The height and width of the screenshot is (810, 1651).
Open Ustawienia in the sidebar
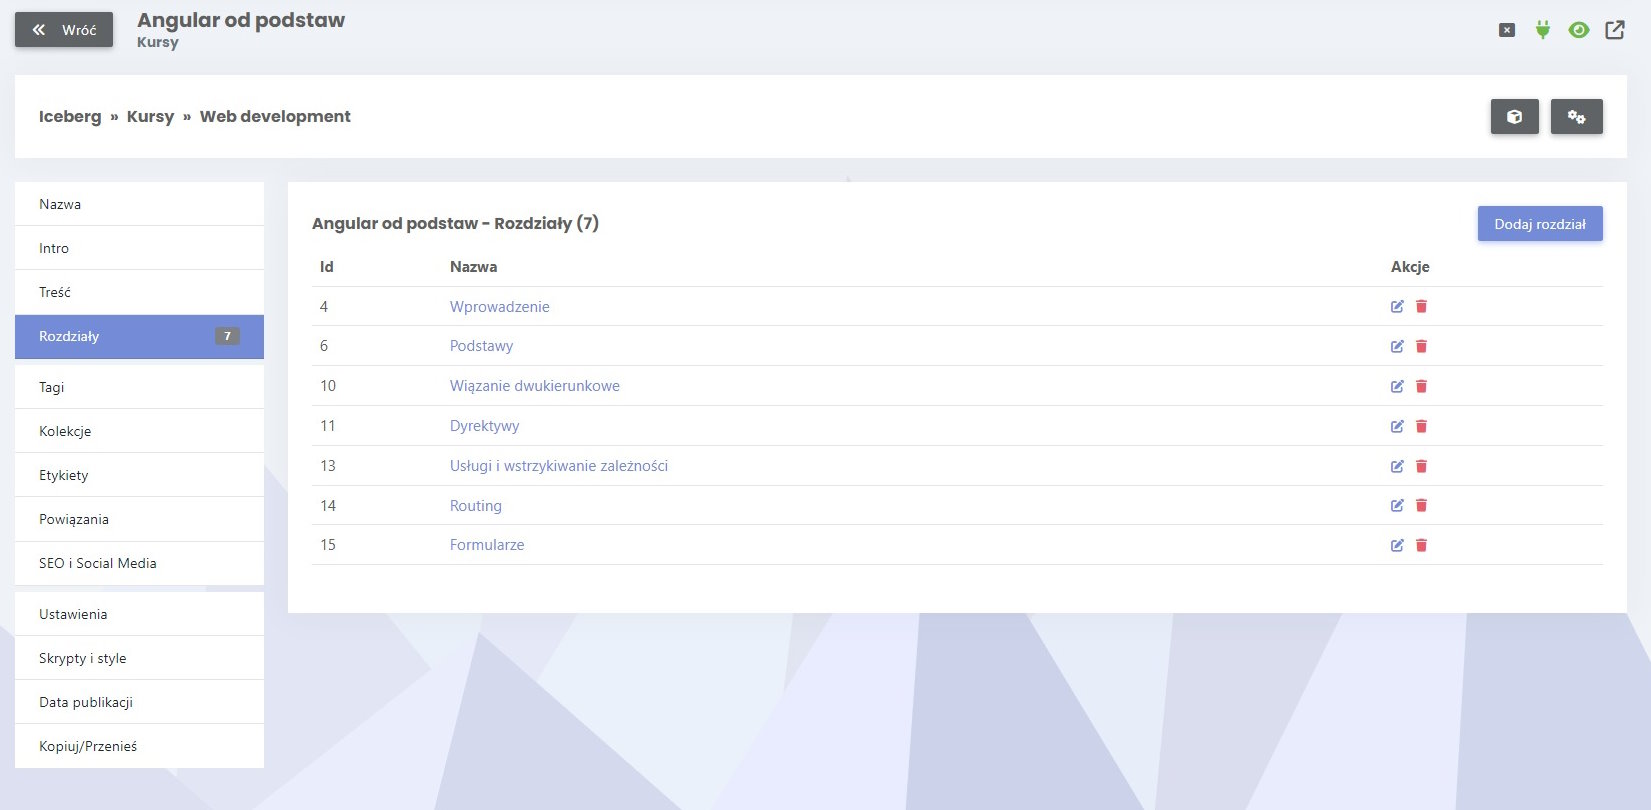tap(139, 614)
